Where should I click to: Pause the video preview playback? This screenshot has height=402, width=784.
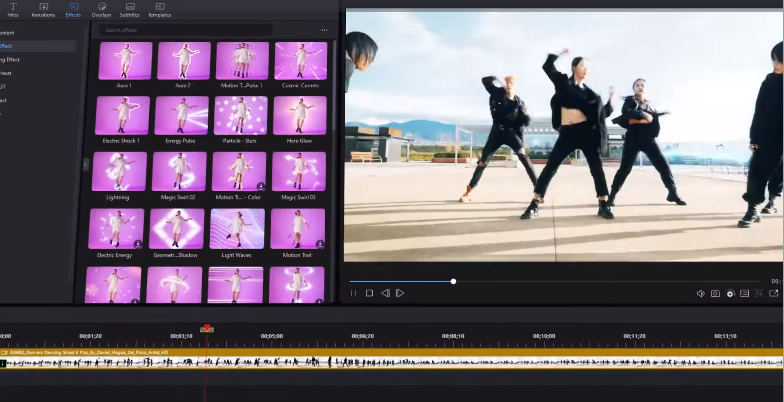(x=353, y=293)
